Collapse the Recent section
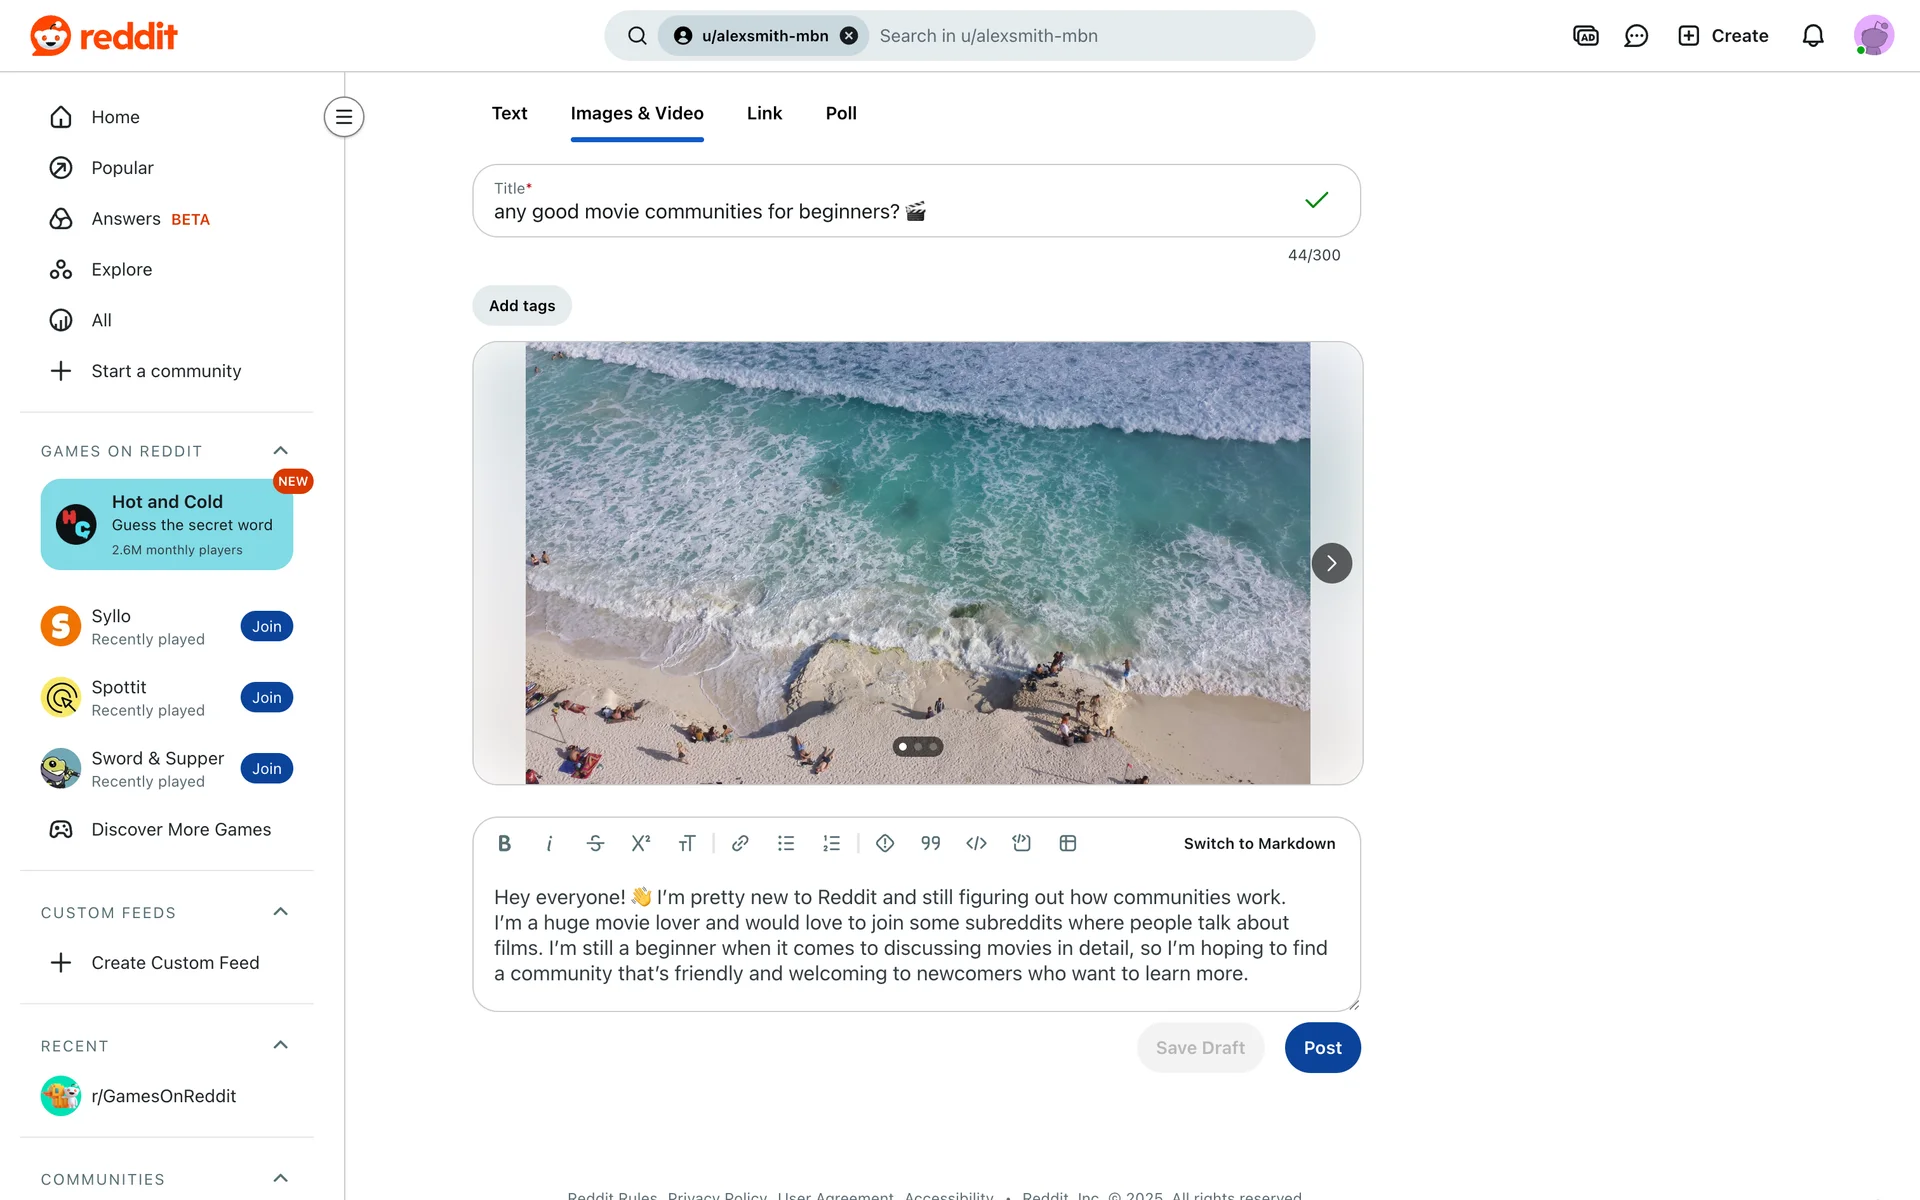Viewport: 1920px width, 1200px height. pos(281,1045)
